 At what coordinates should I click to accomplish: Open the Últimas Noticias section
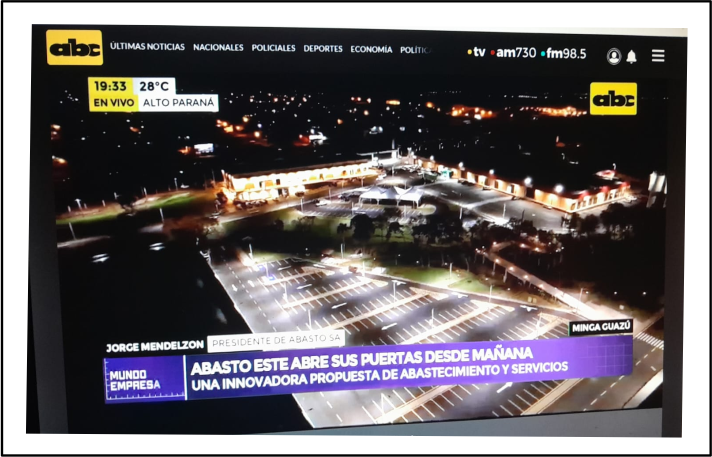point(147,47)
